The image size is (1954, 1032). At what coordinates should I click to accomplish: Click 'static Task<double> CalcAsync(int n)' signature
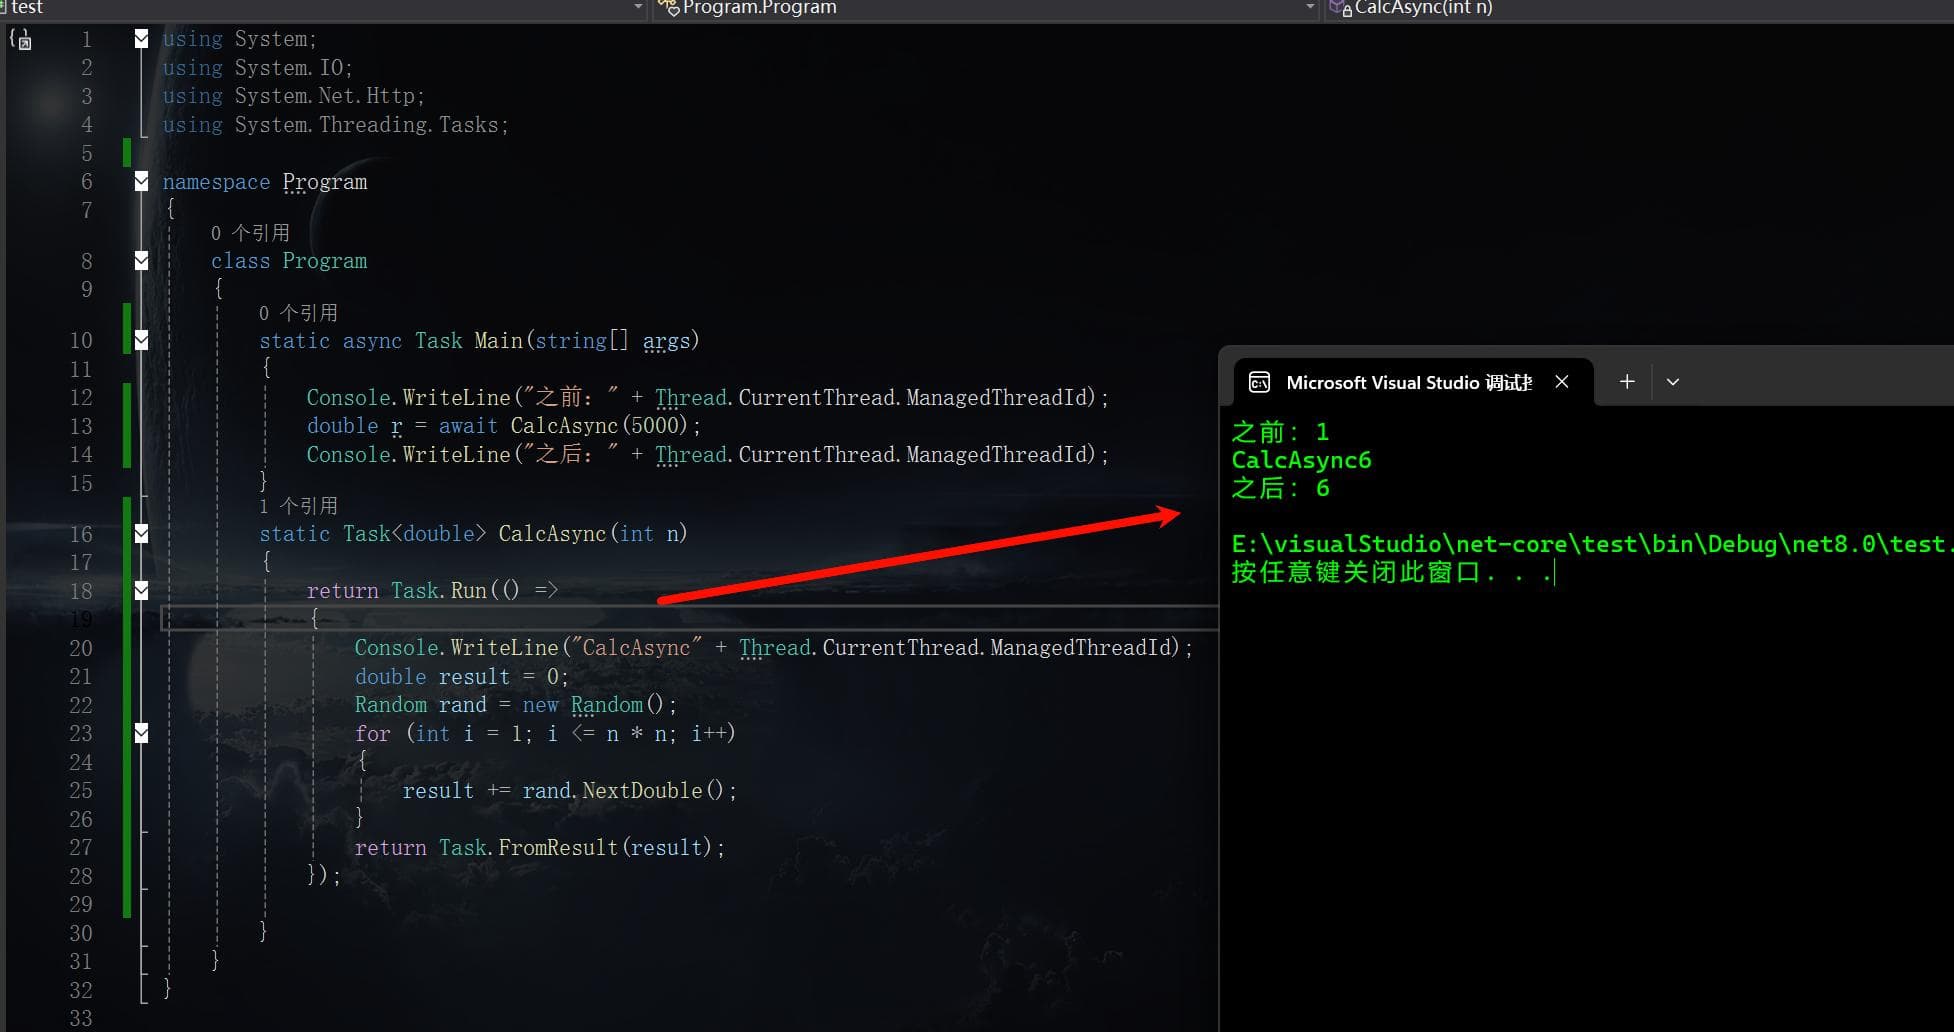473,534
